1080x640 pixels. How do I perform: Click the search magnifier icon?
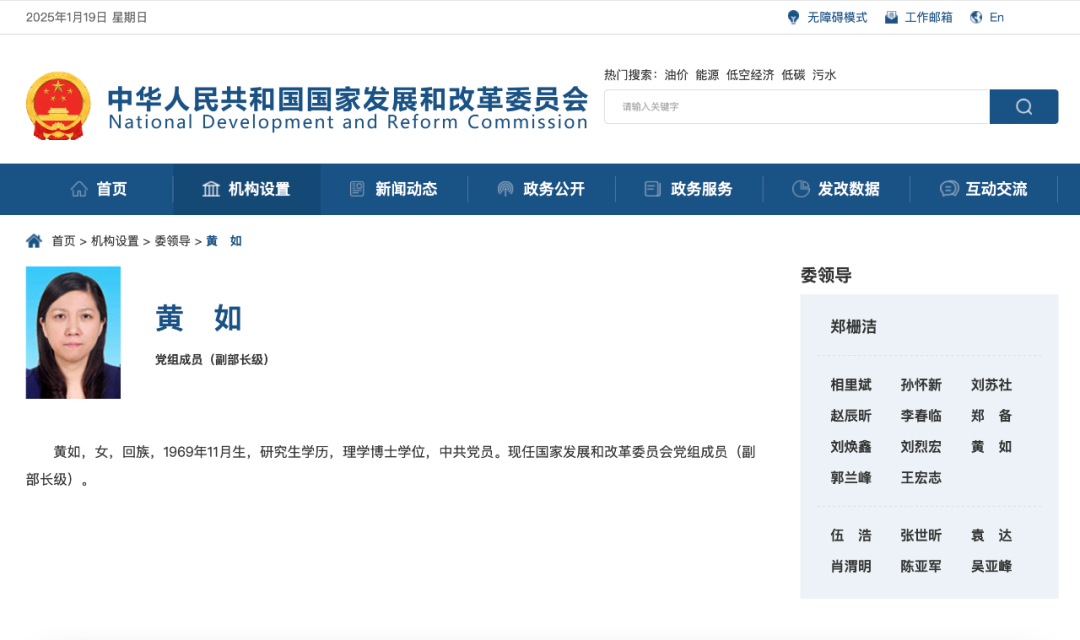(1023, 106)
